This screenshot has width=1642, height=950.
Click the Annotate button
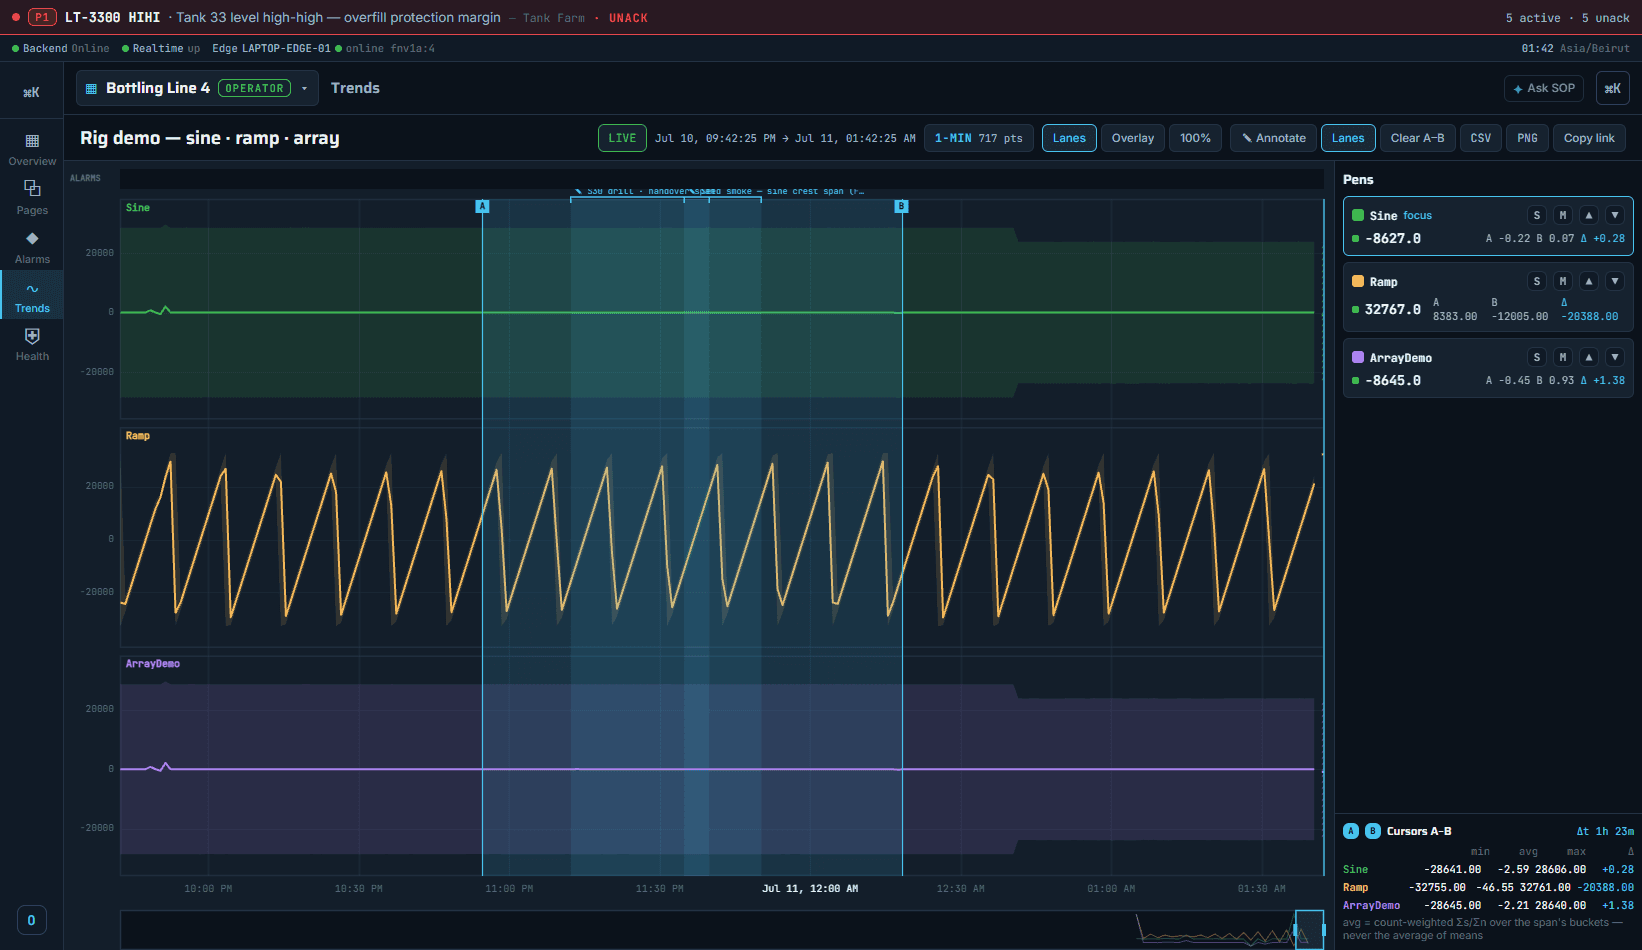click(x=1273, y=138)
